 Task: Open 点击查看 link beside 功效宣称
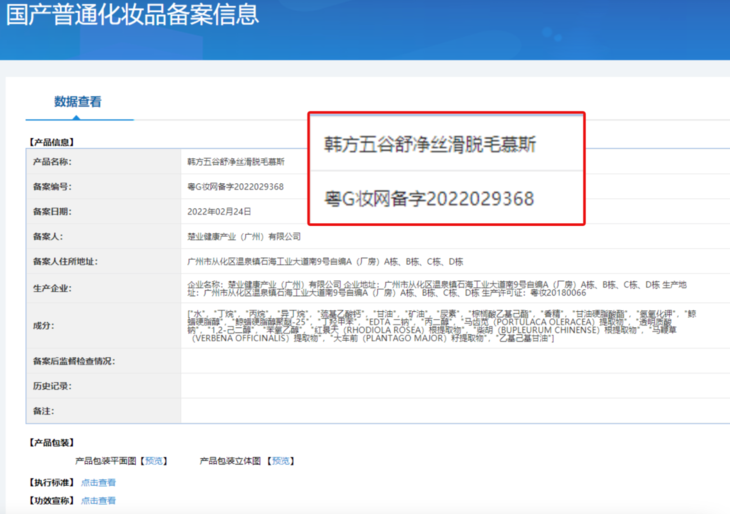pos(98,500)
